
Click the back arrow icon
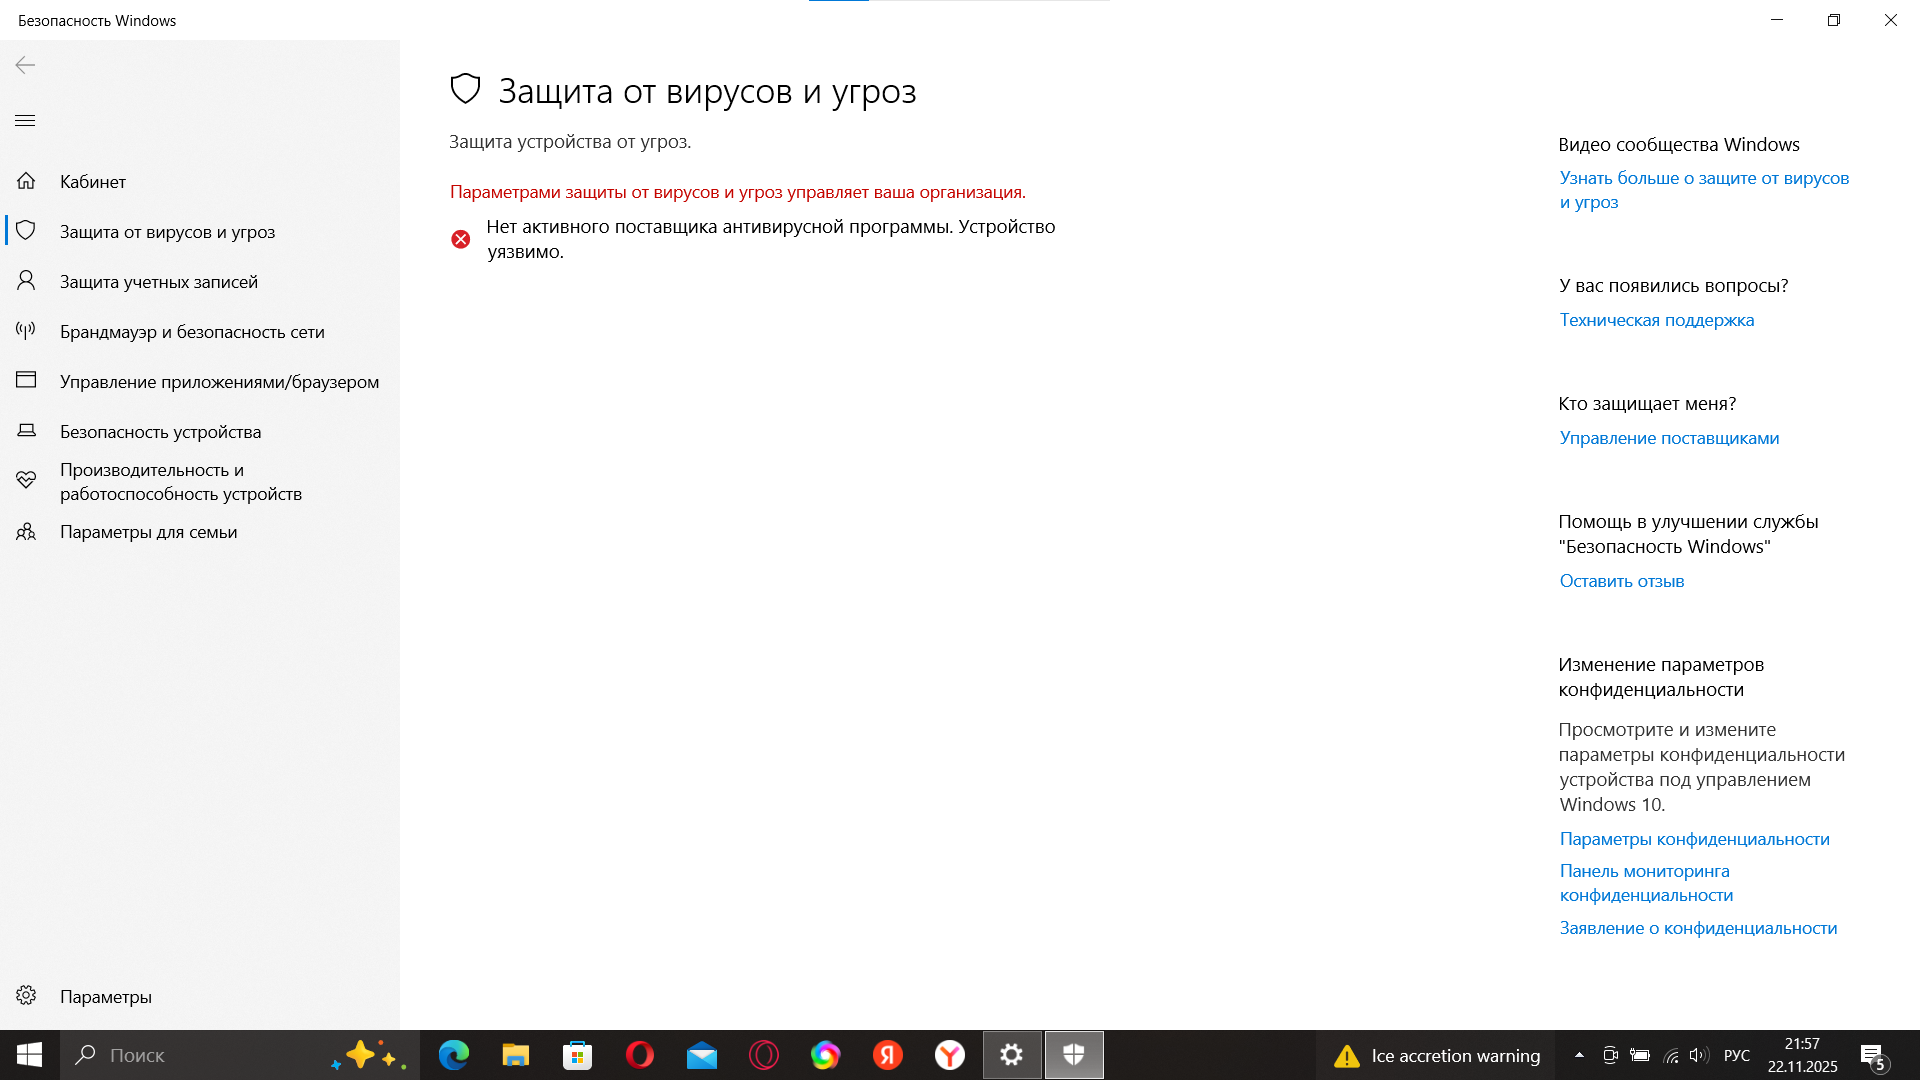25,65
